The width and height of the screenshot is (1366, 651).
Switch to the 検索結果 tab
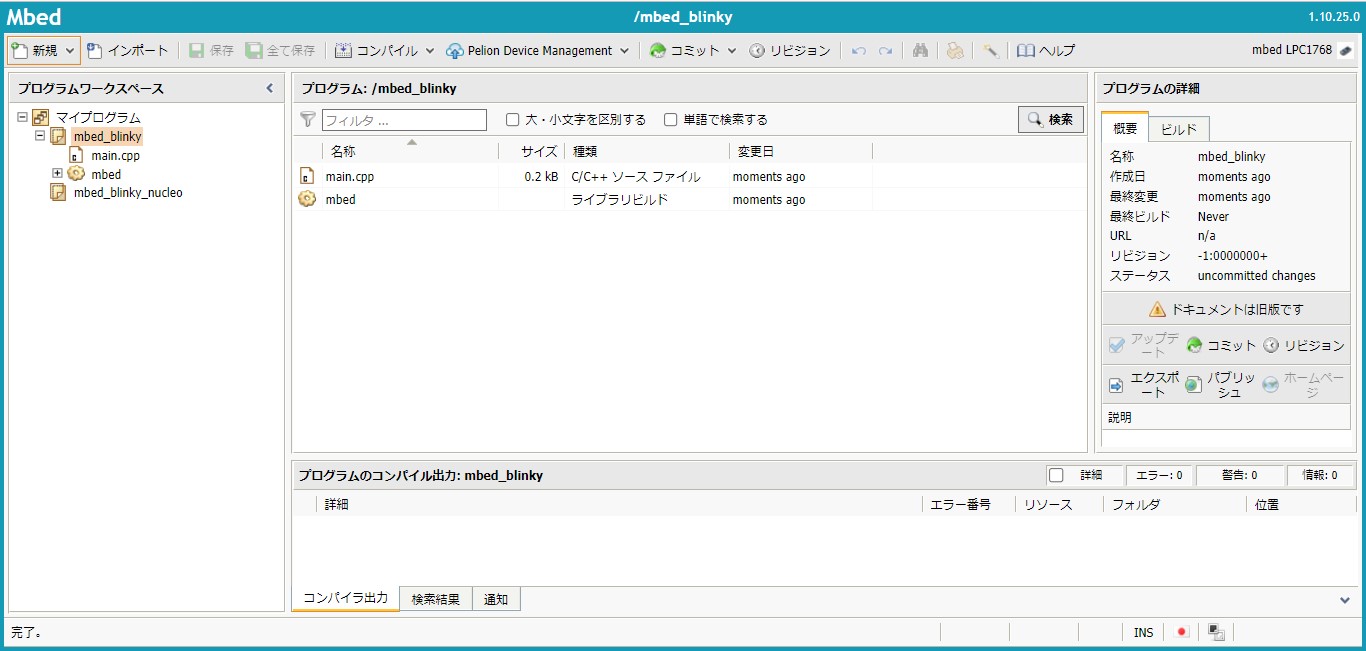coord(436,600)
